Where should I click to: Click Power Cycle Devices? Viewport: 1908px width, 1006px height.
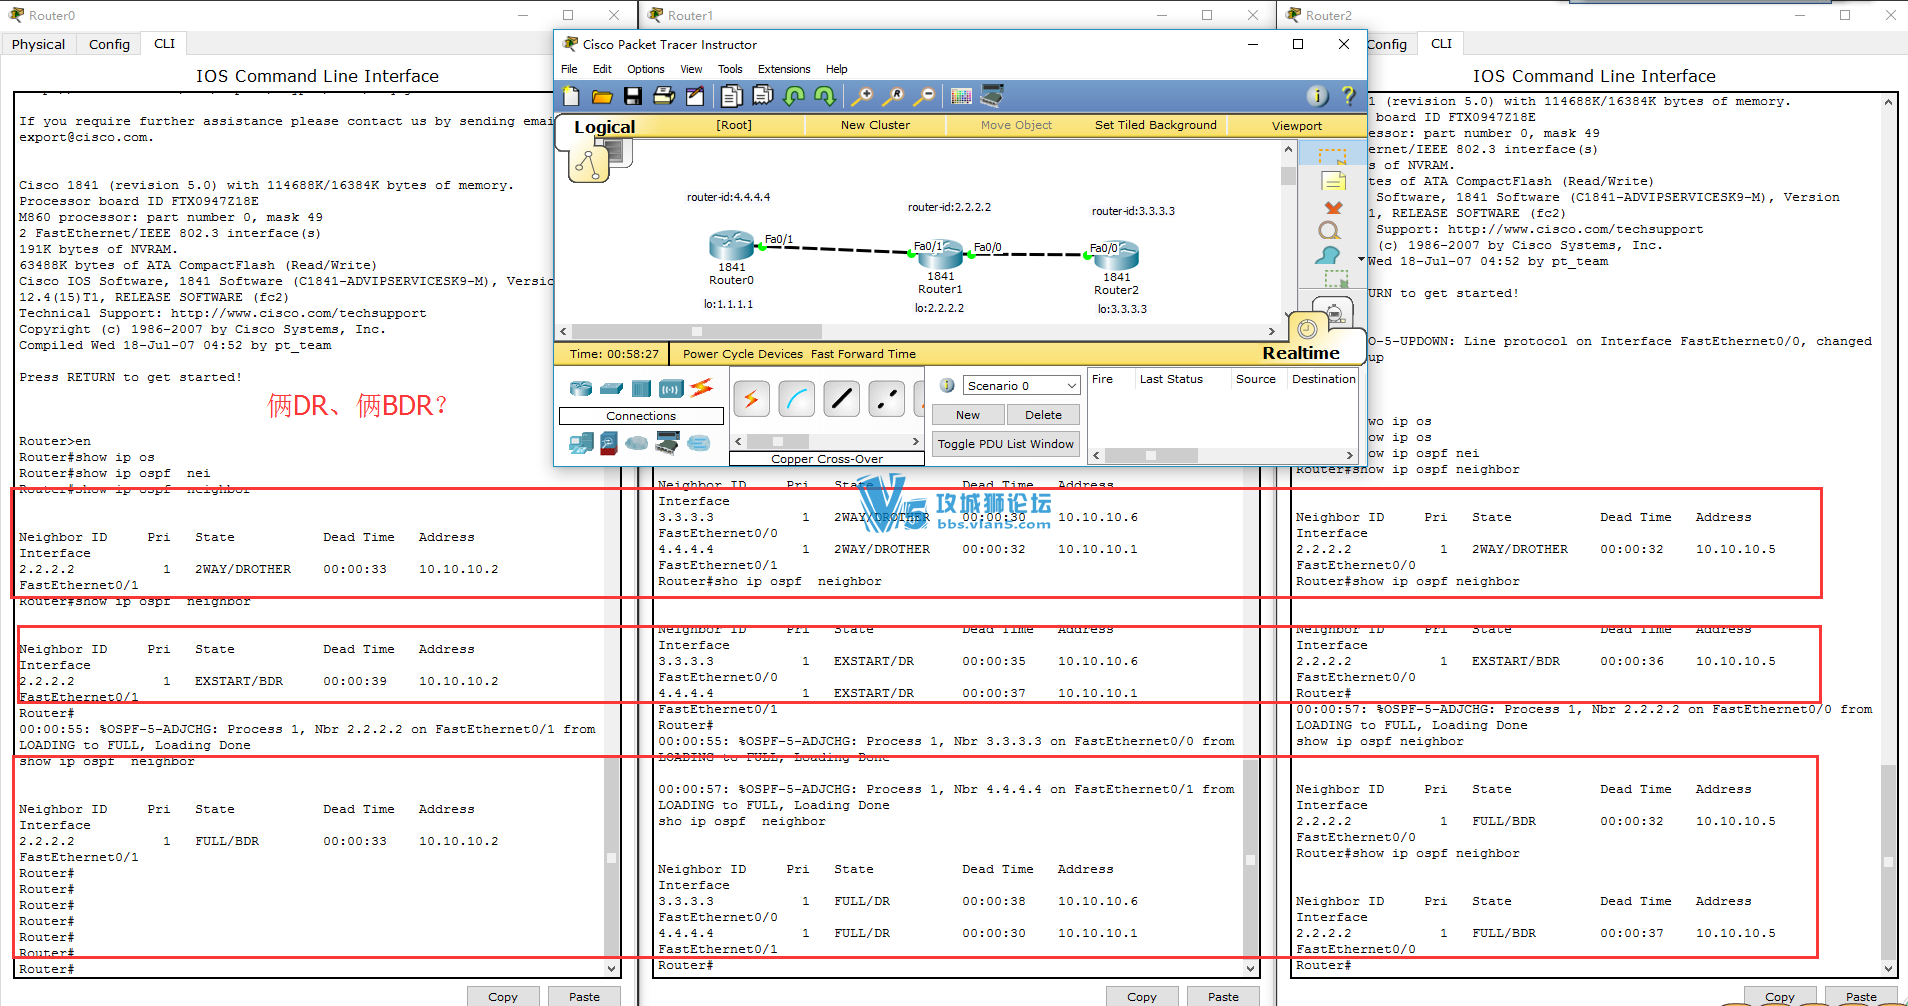click(x=743, y=354)
